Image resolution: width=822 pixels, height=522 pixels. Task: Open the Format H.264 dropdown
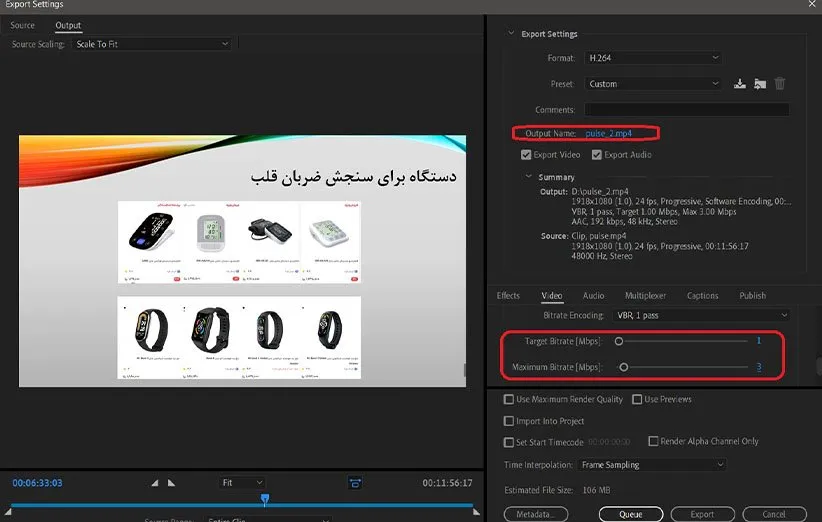click(x=651, y=59)
